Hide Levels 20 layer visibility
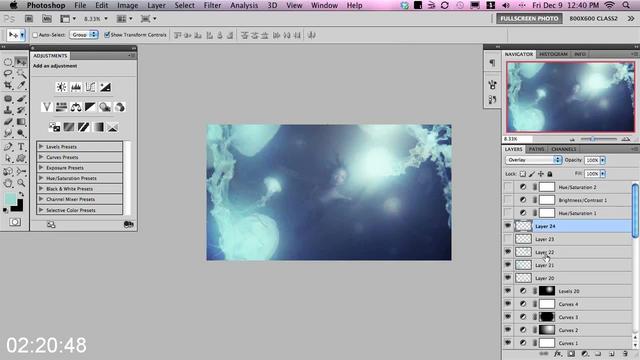 (508, 291)
